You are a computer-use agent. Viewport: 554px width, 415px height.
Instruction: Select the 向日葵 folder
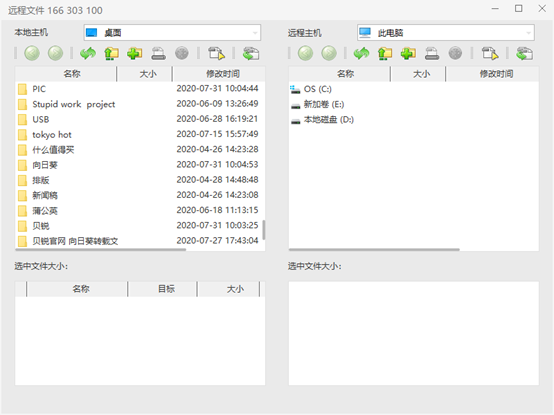click(45, 165)
